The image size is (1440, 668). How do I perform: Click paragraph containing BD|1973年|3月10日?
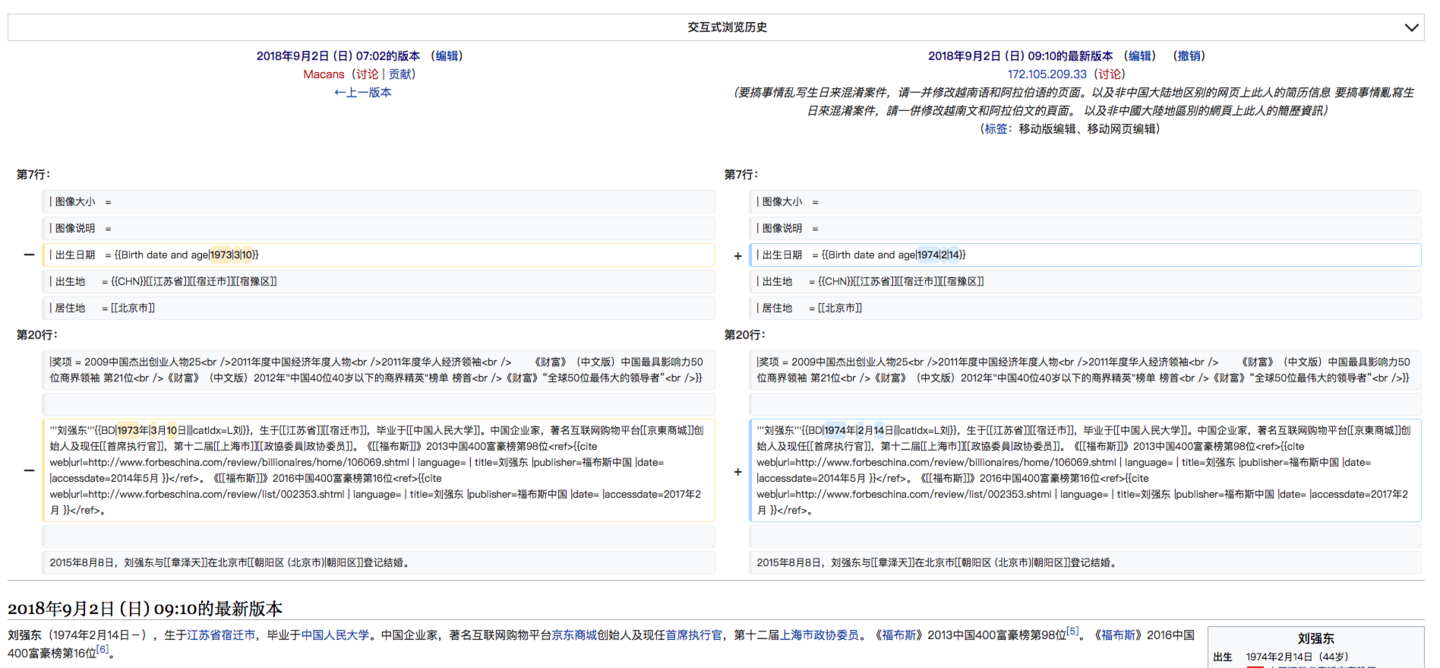tap(379, 470)
